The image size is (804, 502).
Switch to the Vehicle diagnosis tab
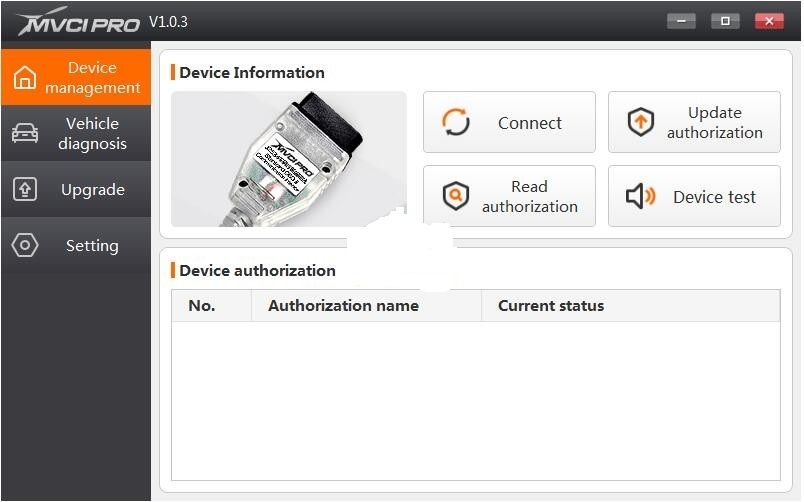[x=92, y=134]
